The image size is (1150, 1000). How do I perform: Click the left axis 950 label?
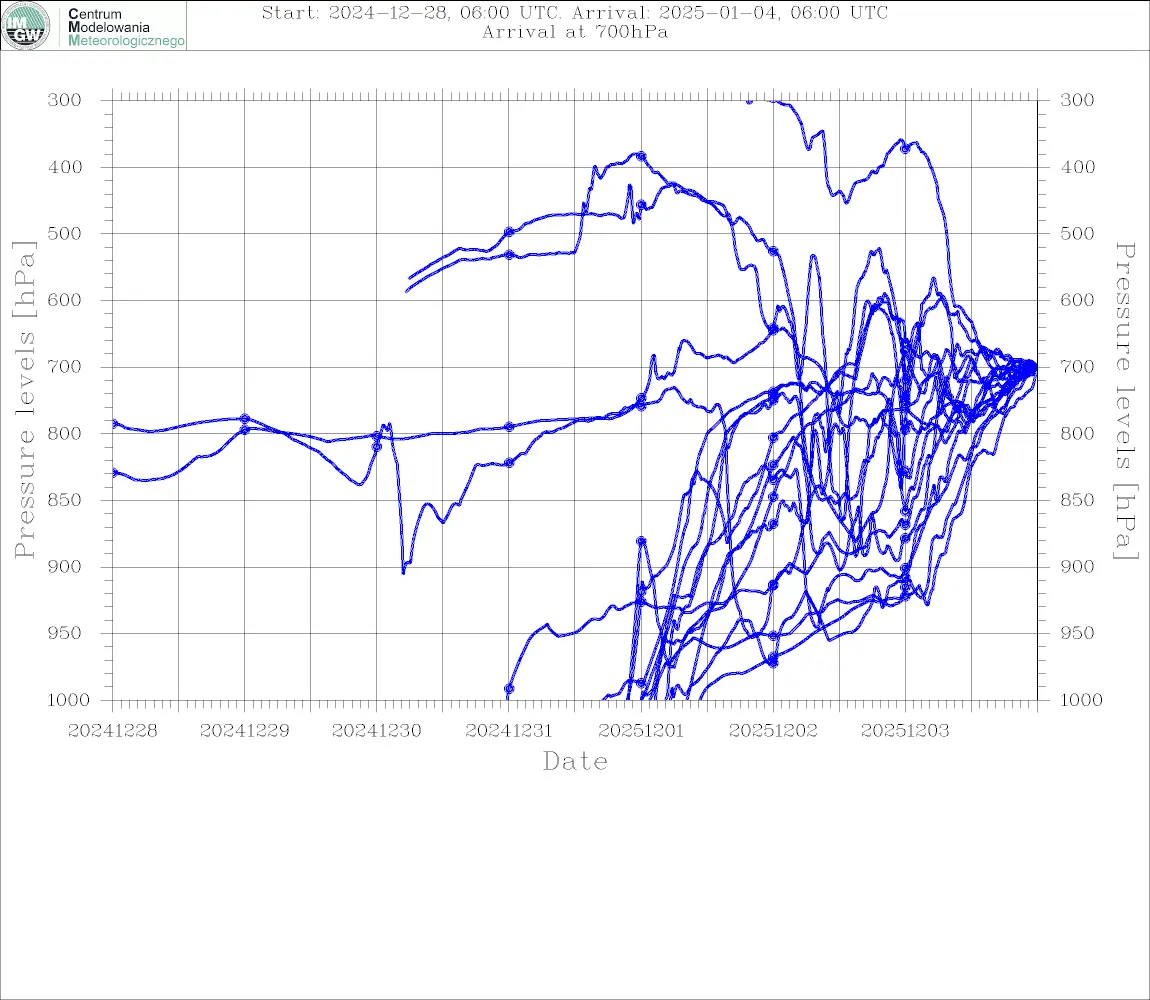65,633
